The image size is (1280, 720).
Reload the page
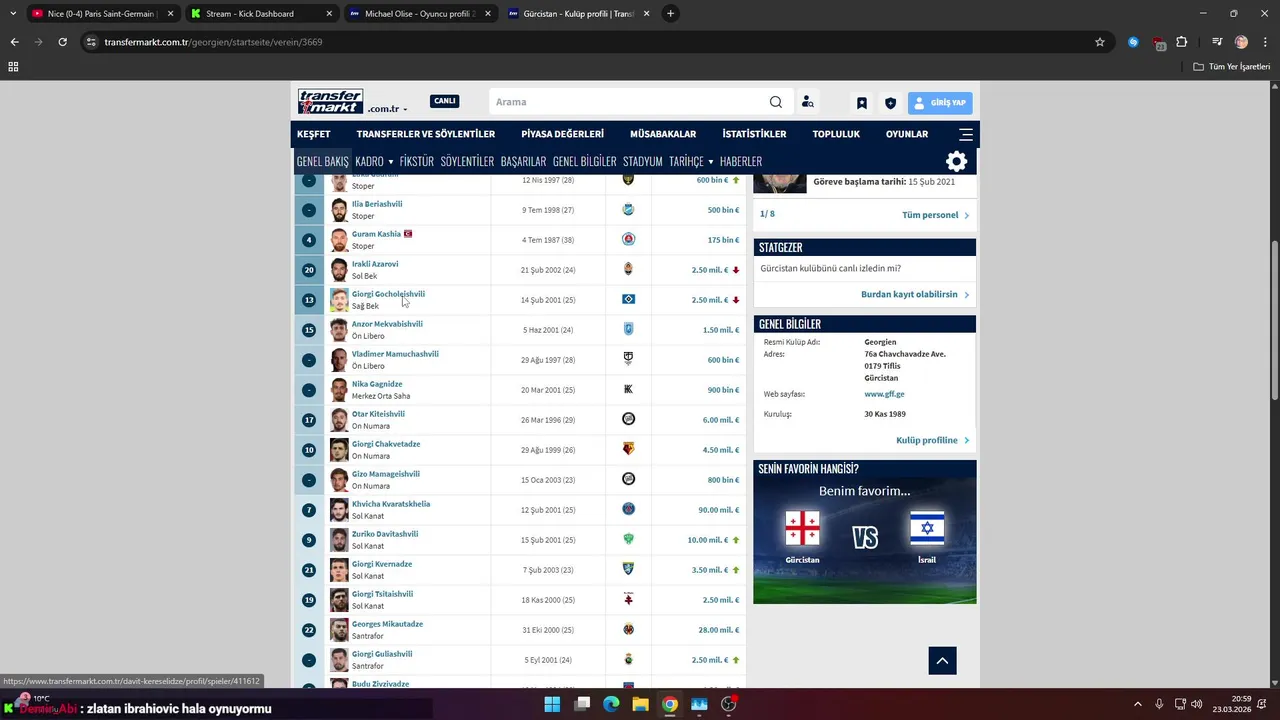point(62,42)
